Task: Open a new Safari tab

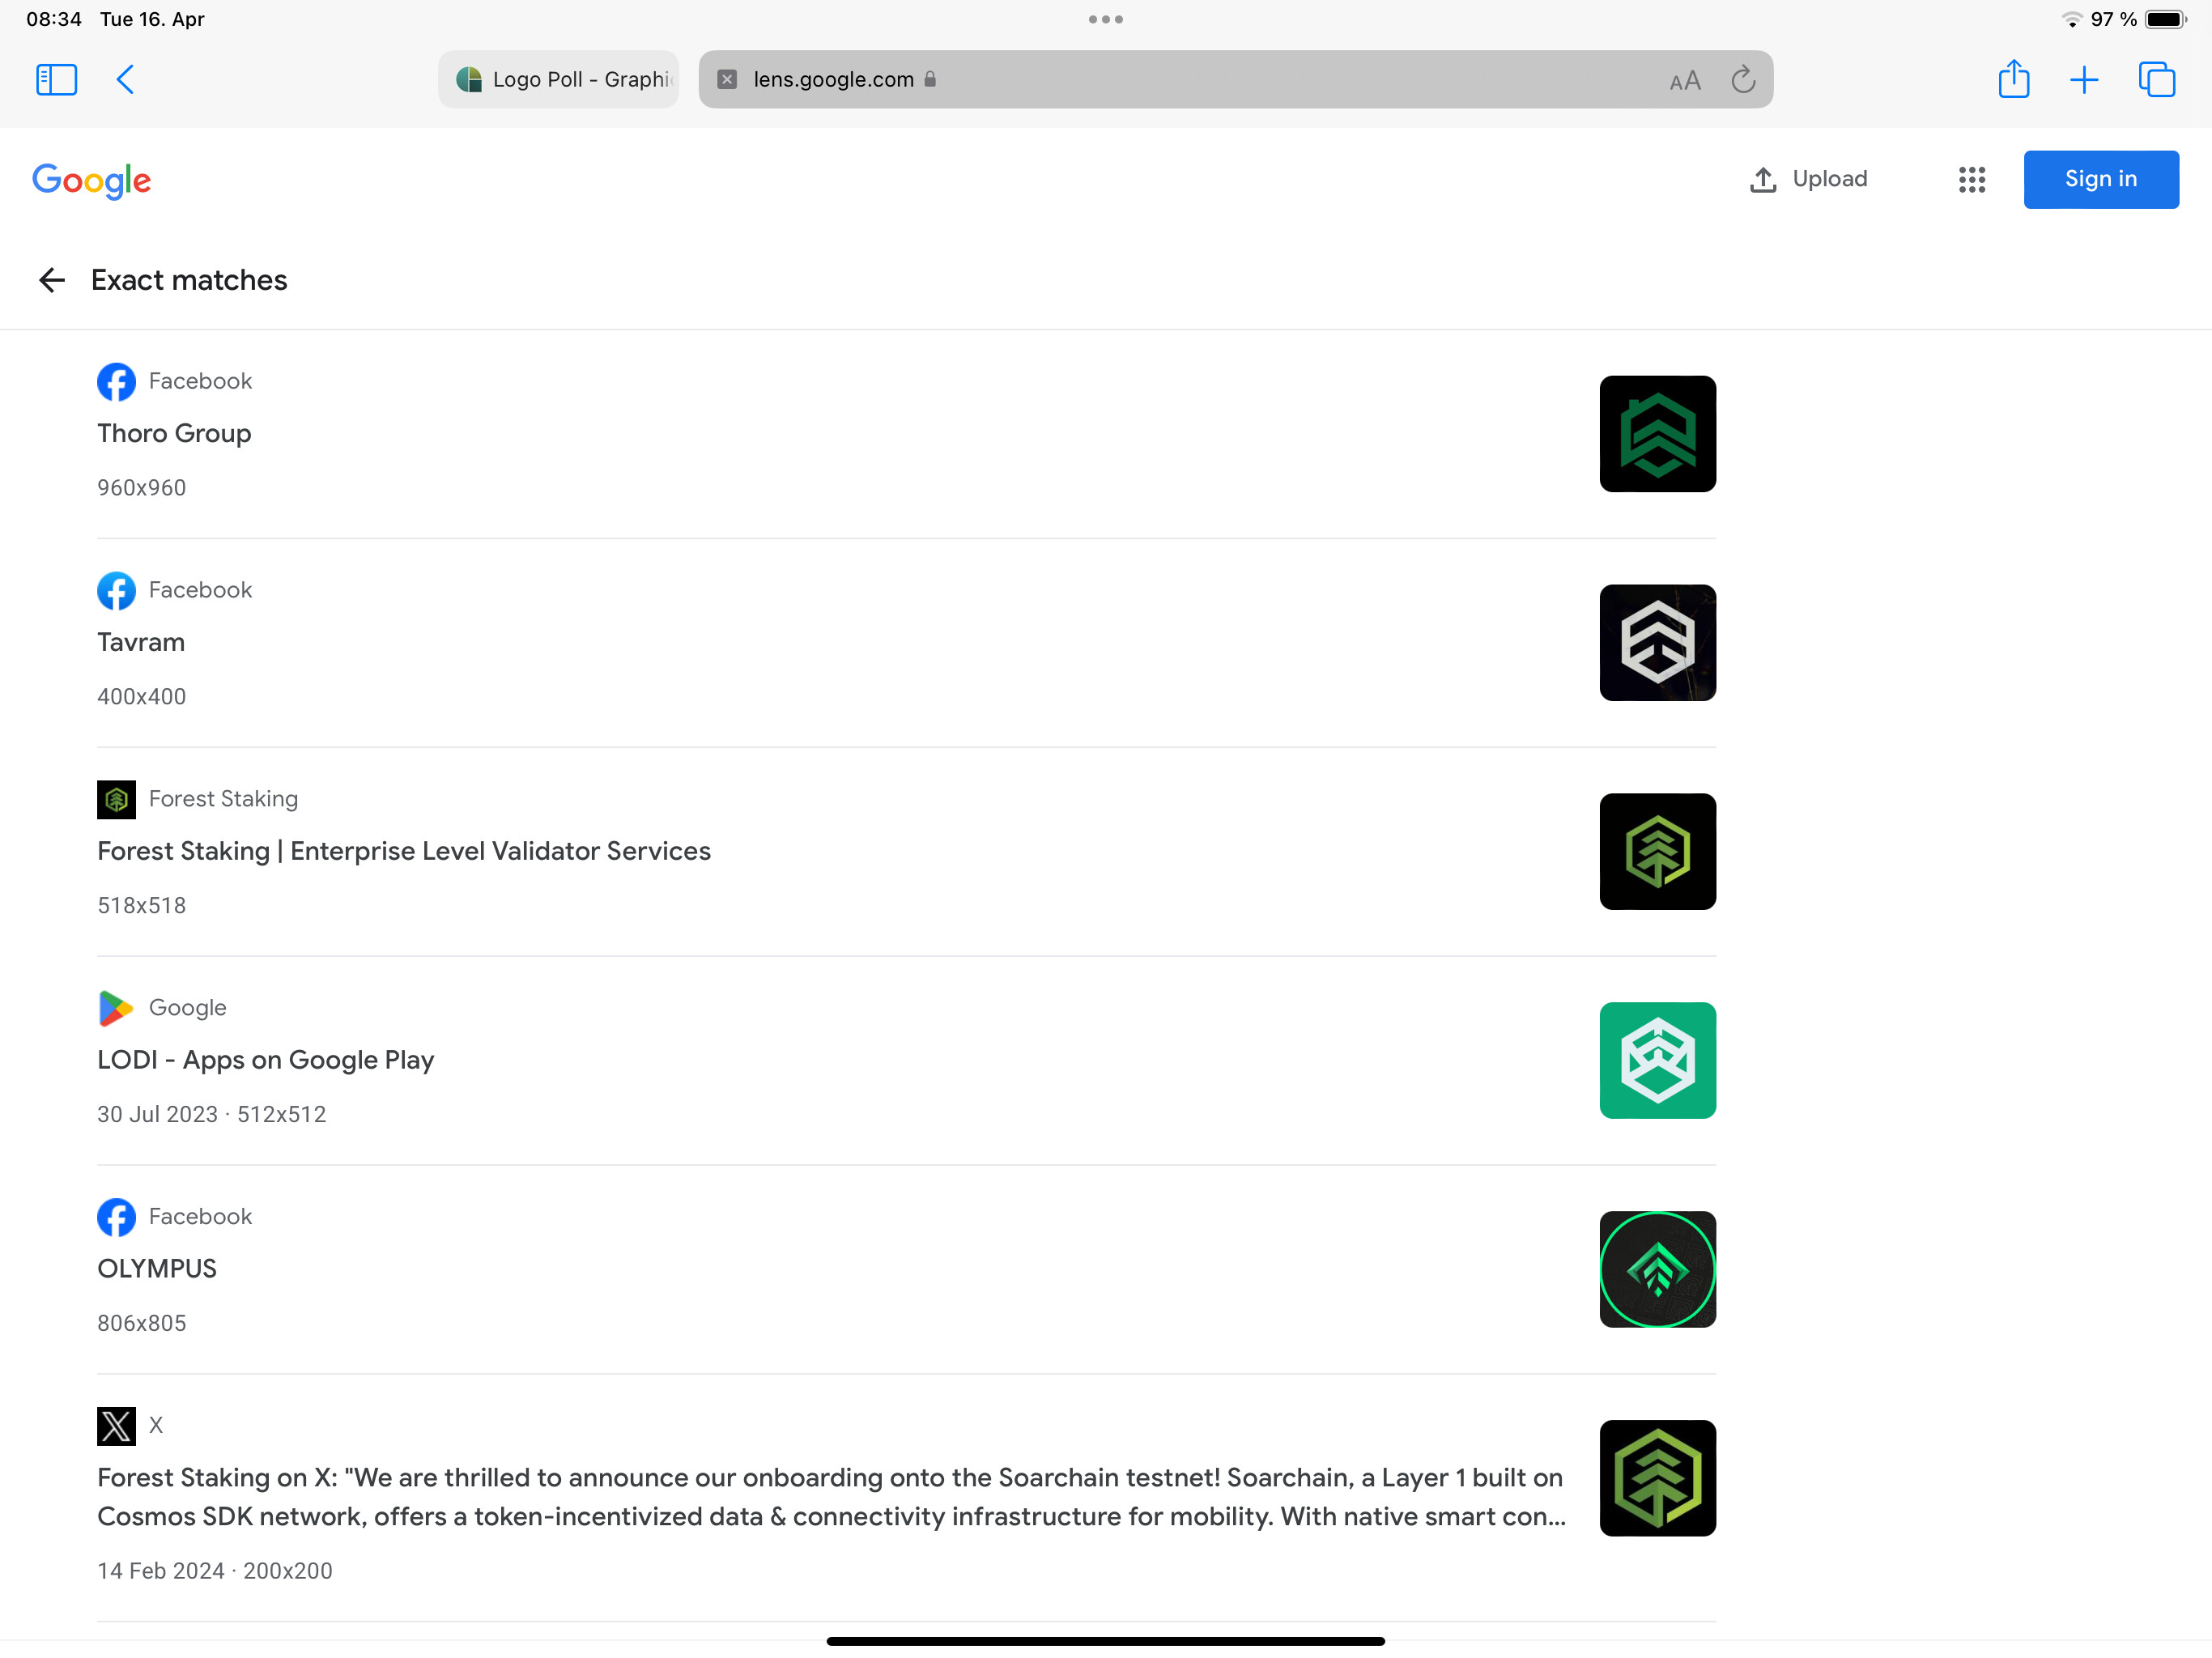Action: tap(2084, 80)
